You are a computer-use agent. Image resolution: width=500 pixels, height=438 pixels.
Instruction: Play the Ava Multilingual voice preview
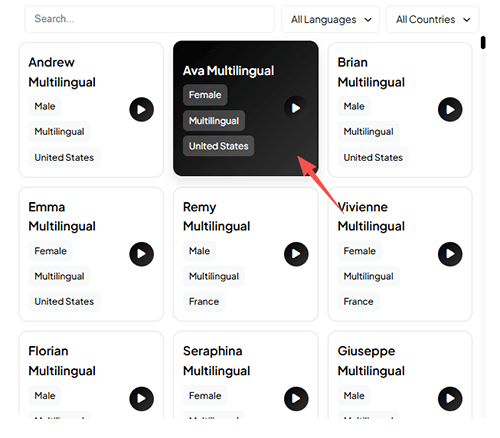tap(296, 108)
